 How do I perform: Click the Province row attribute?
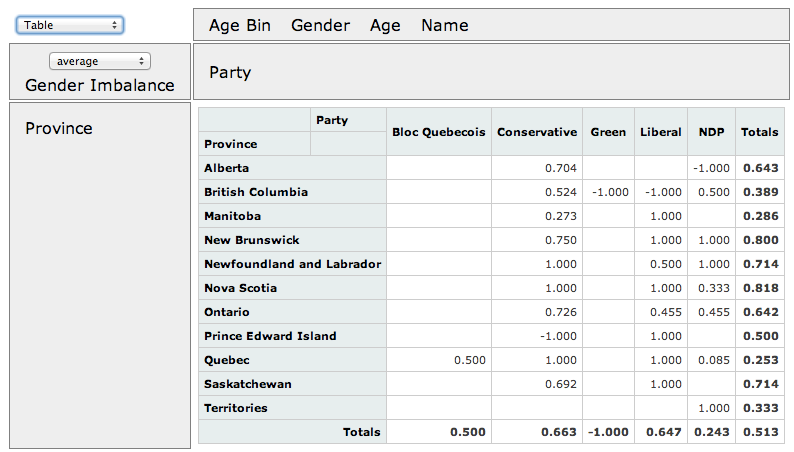(x=59, y=128)
